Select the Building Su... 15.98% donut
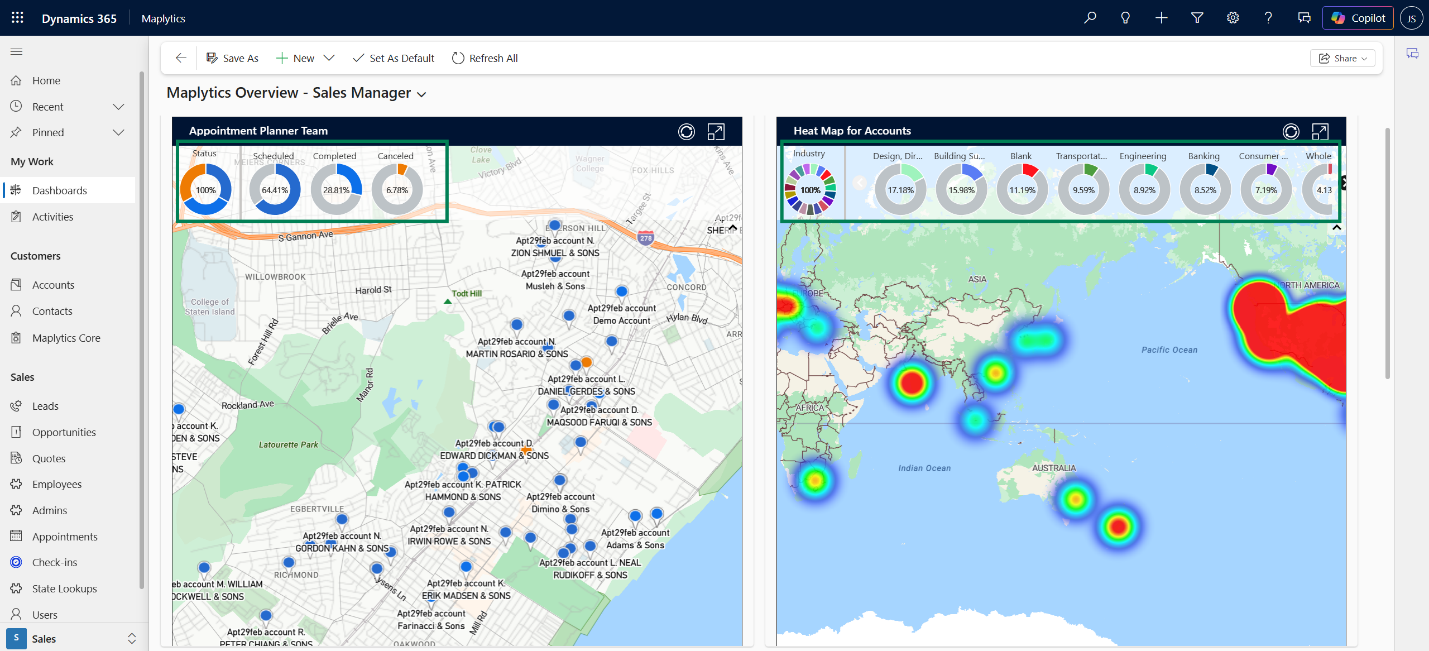The height and width of the screenshot is (651, 1429). point(961,189)
